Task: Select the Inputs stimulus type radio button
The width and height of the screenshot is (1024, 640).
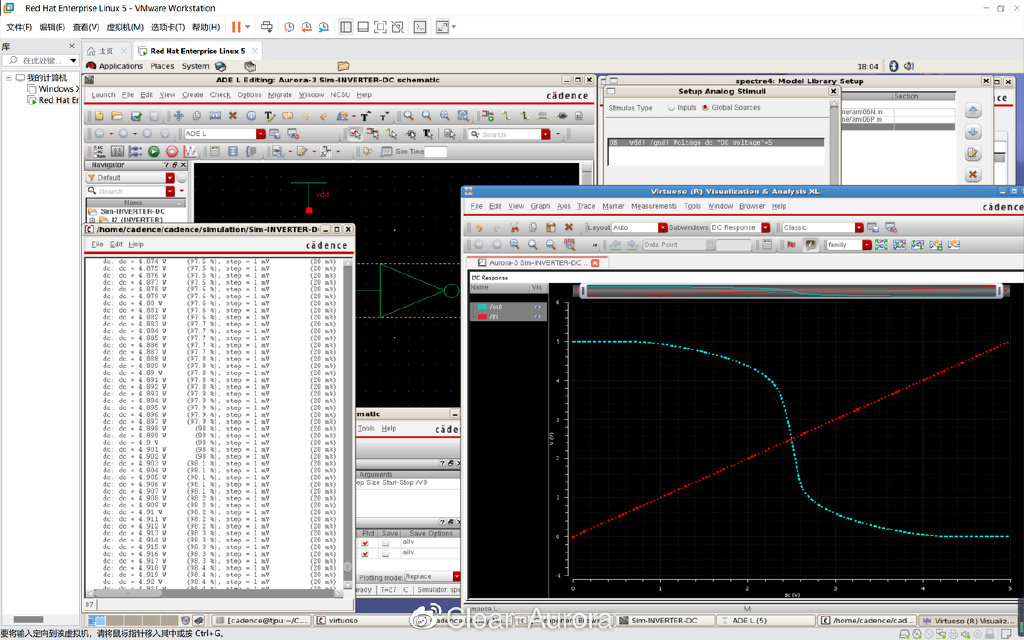Action: (671, 108)
